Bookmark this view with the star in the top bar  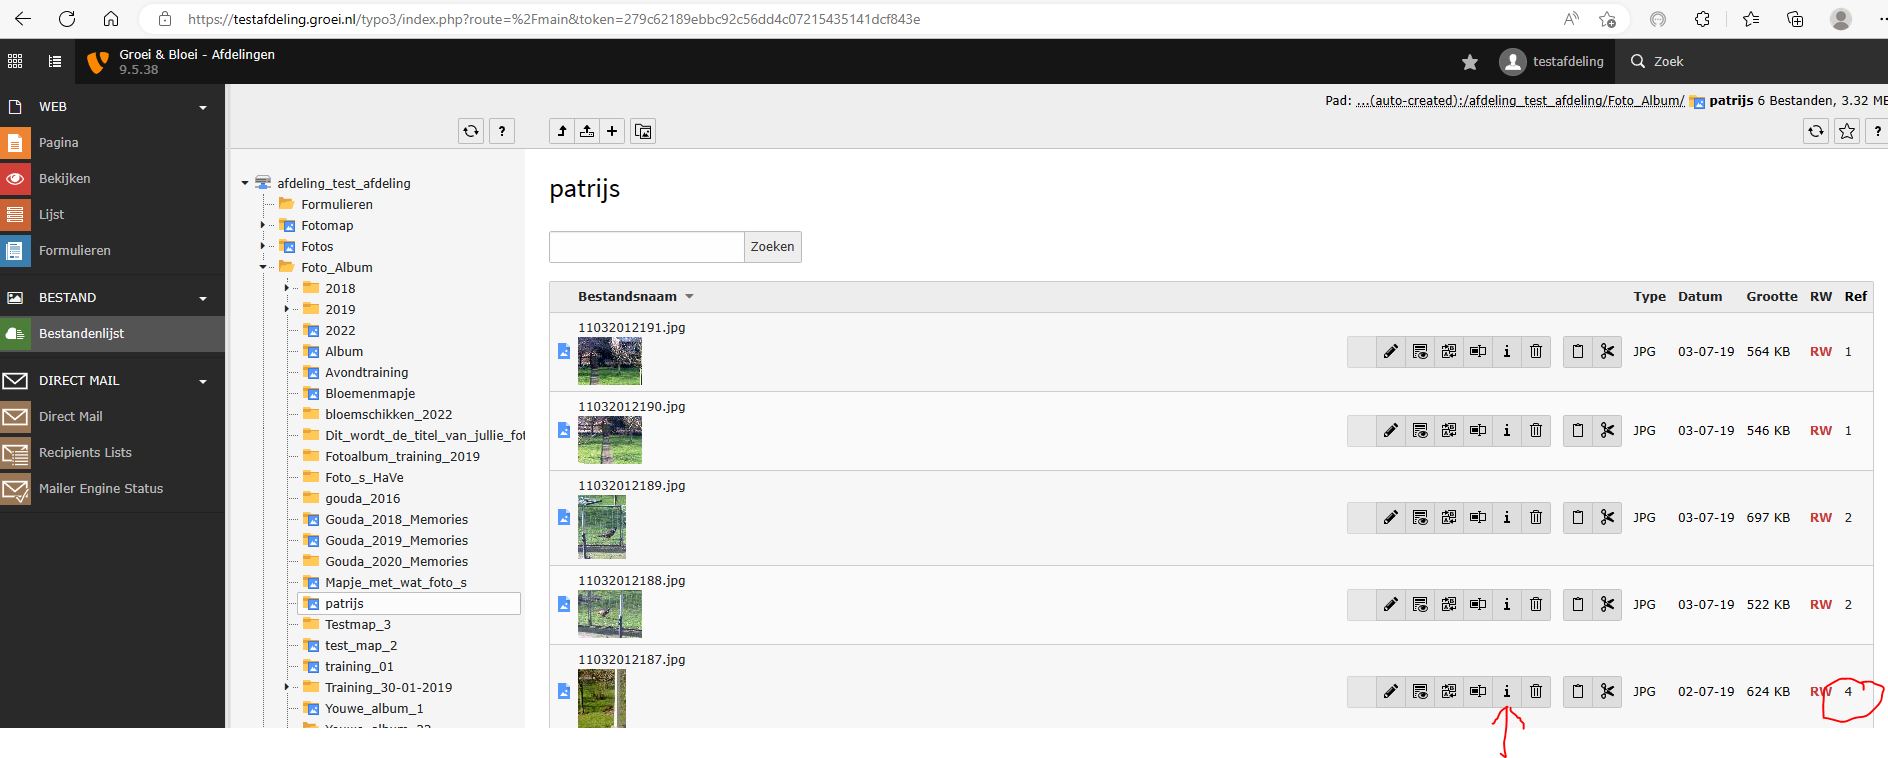(1469, 62)
